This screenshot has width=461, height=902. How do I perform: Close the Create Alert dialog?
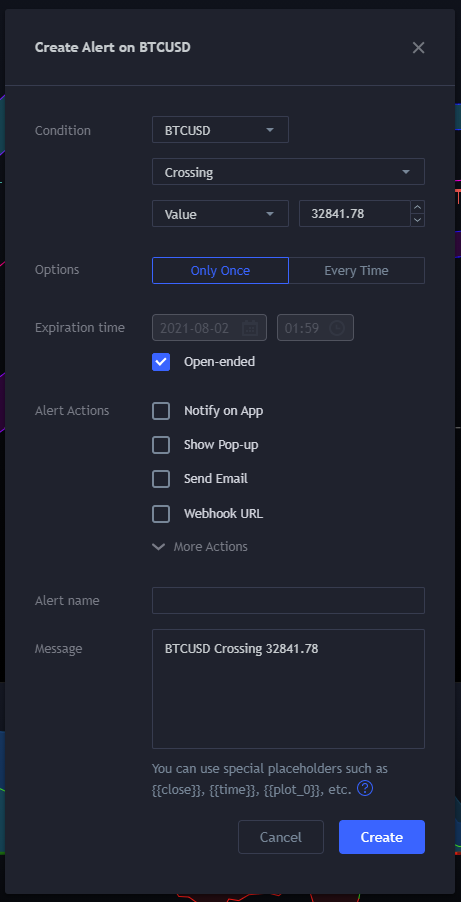point(418,48)
